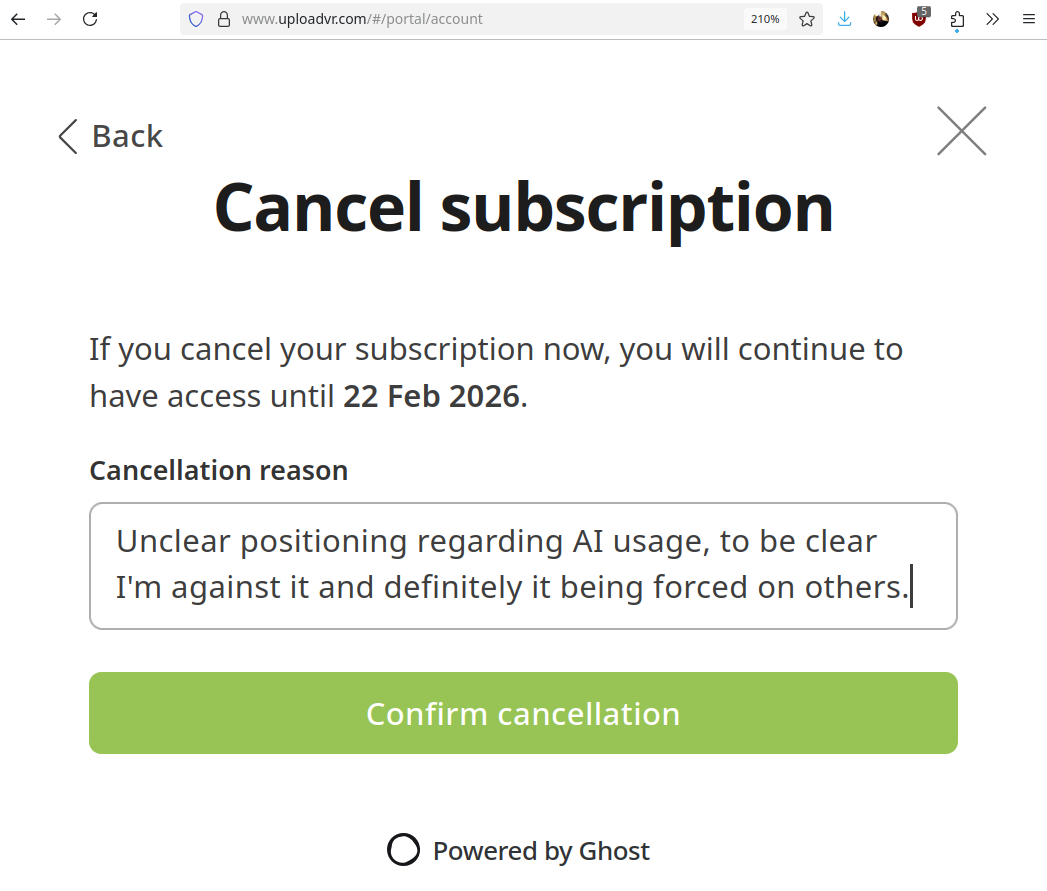Click the browser back arrow
Screen dimensions: 1047x891
[18, 19]
